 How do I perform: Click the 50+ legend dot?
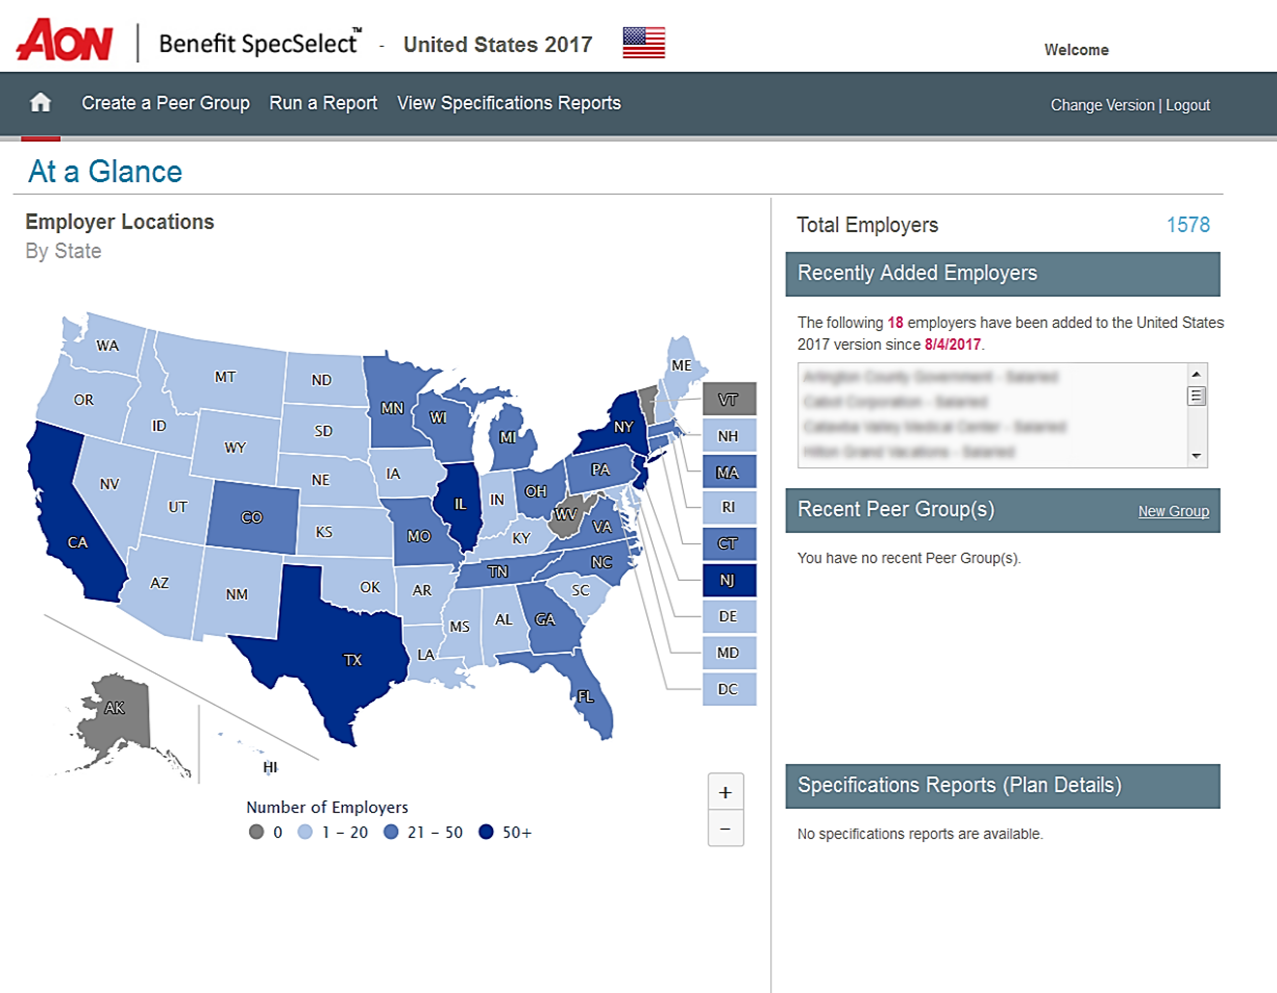[486, 832]
